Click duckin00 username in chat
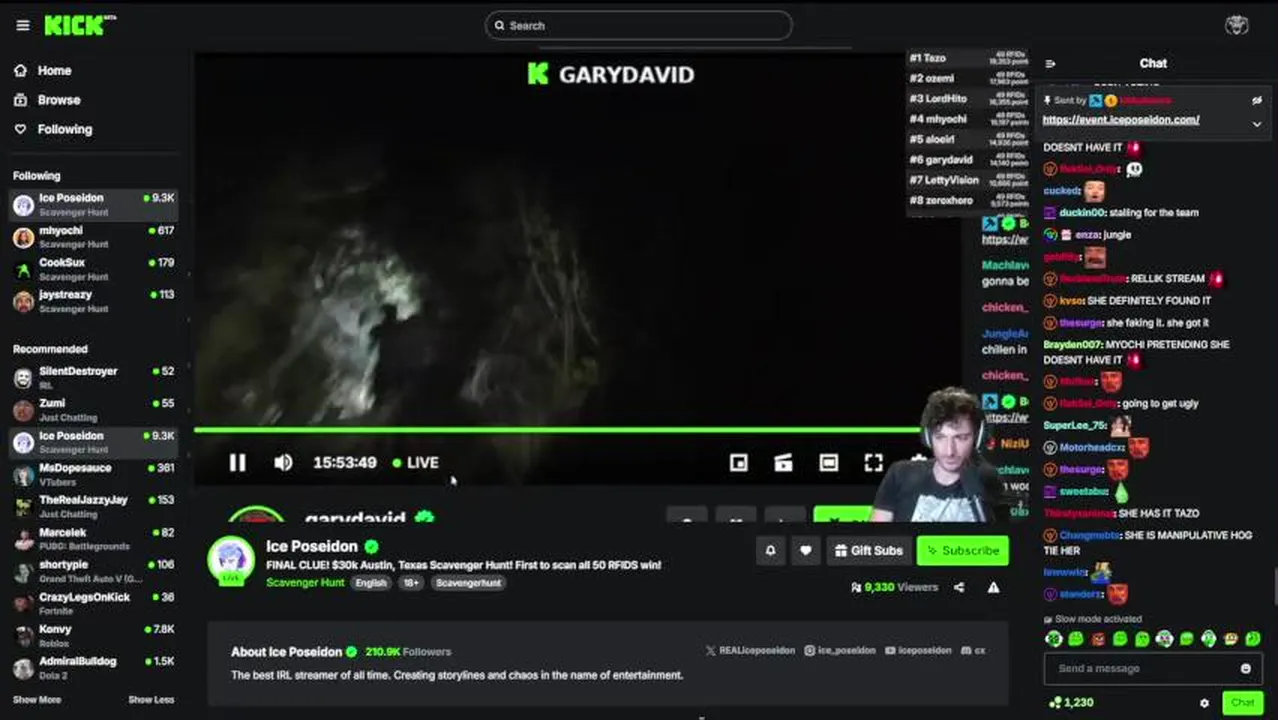The width and height of the screenshot is (1278, 720). coord(1082,212)
